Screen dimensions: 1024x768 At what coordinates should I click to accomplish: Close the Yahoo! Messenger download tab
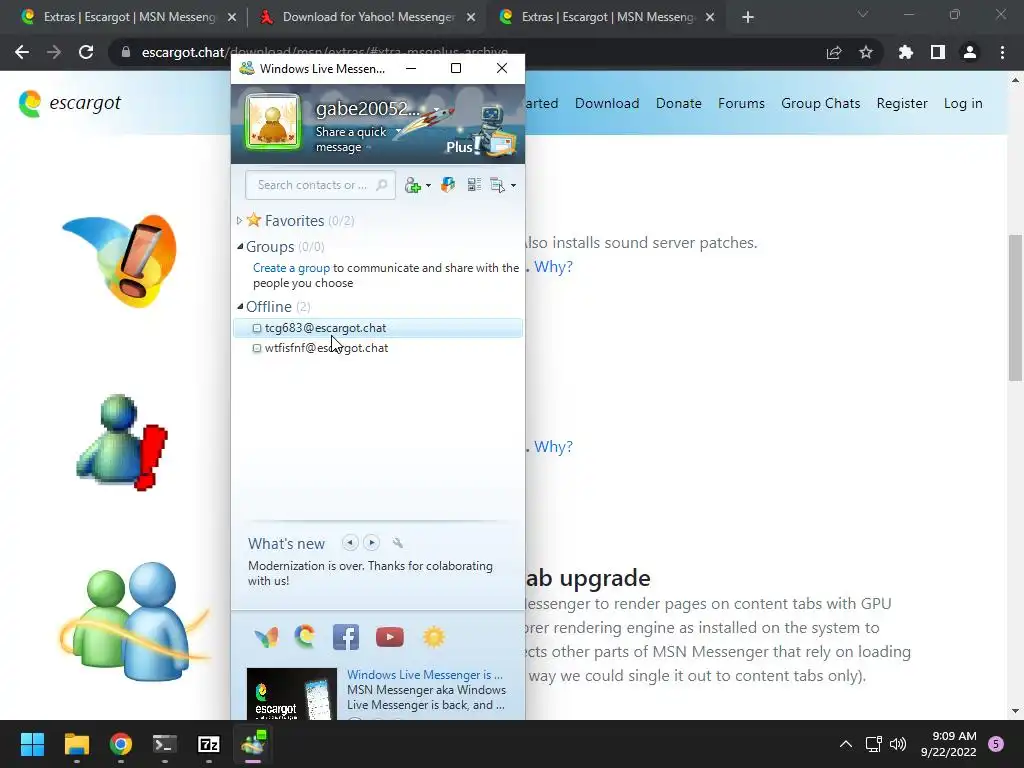click(471, 18)
